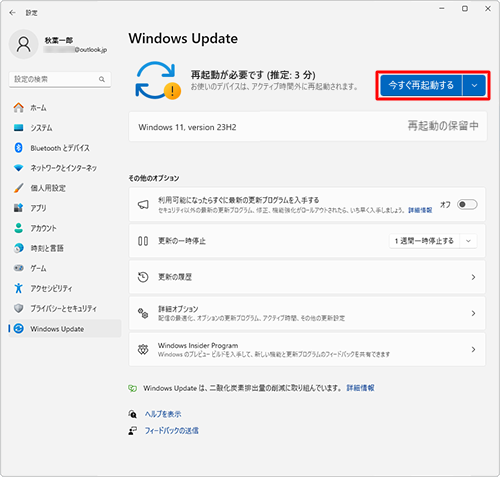500x477 pixels.
Task: Click the pause icon beside 更新の一時停止
Action: coord(143,241)
